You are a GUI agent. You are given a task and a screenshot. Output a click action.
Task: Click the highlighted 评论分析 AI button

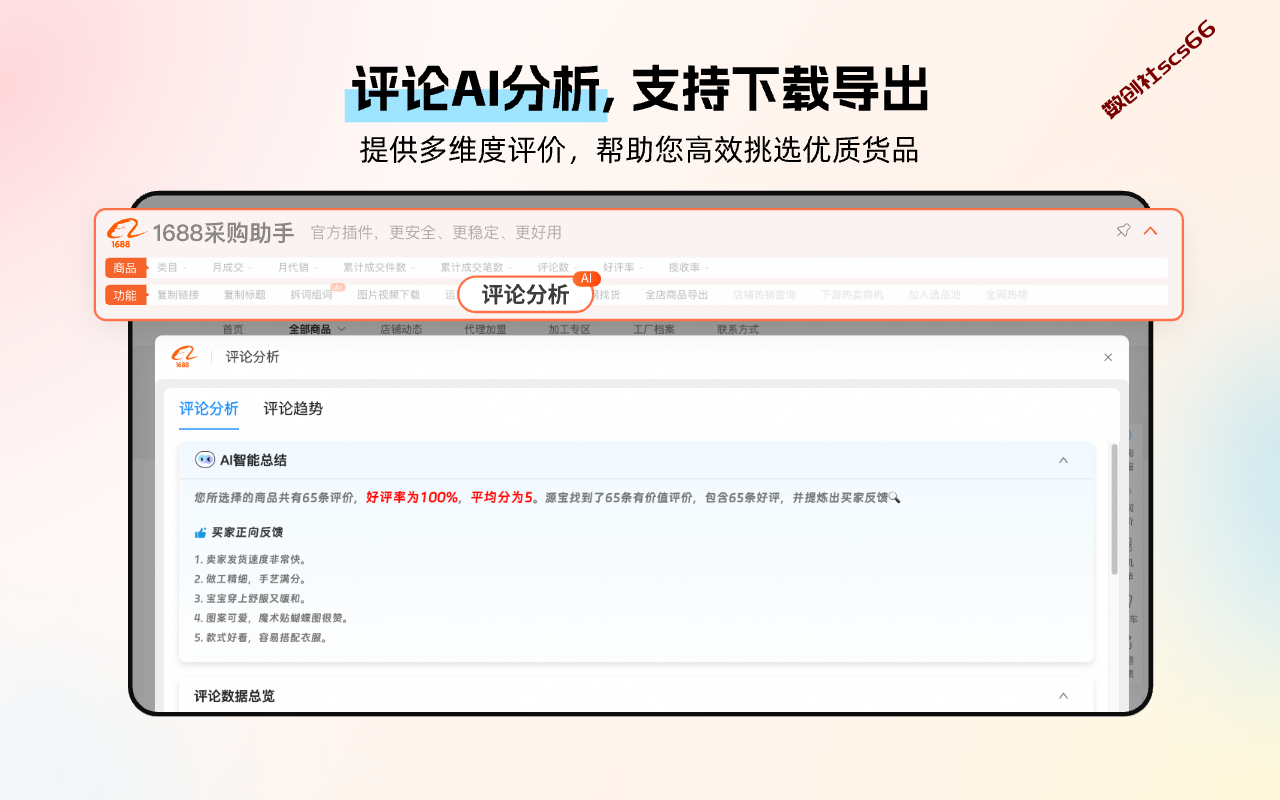[x=526, y=294]
